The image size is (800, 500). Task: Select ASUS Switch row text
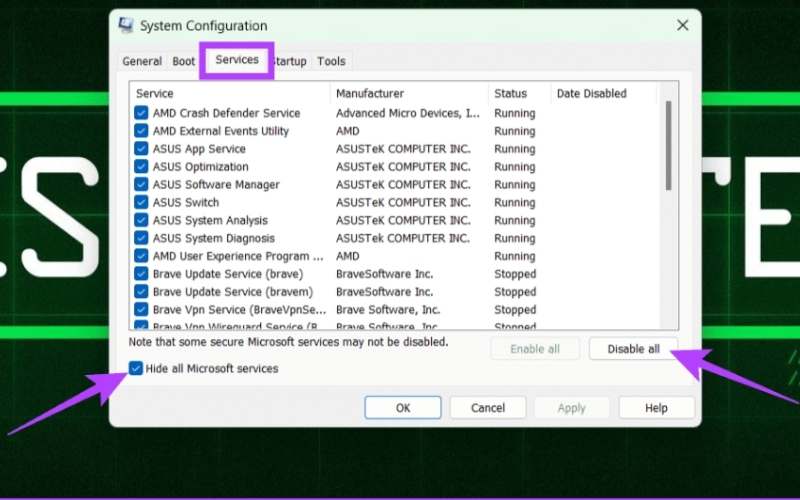pyautogui.click(x=186, y=203)
